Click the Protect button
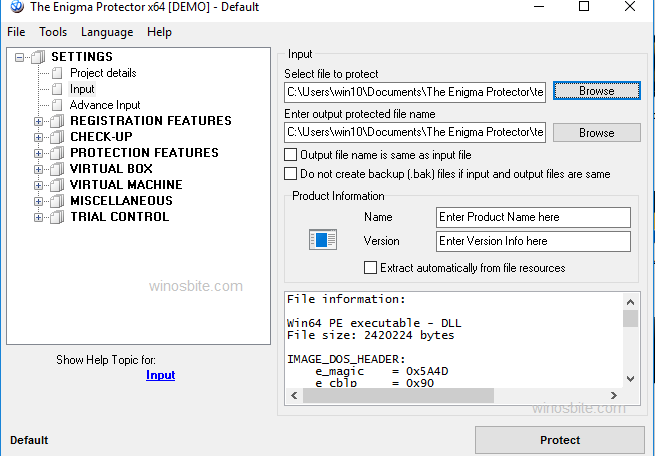The height and width of the screenshot is (456, 655). tap(560, 440)
